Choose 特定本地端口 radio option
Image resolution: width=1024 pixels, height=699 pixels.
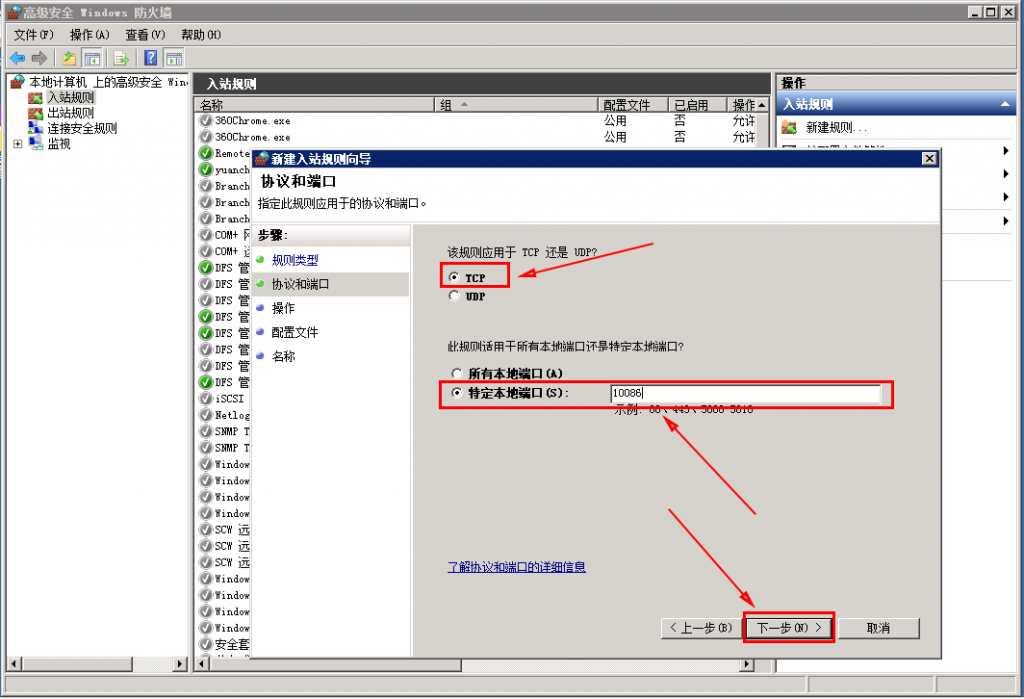pos(456,393)
